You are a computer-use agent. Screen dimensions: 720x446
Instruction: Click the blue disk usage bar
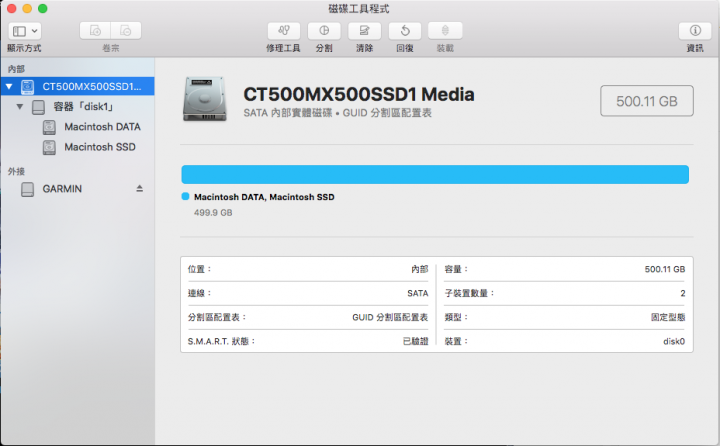point(435,175)
